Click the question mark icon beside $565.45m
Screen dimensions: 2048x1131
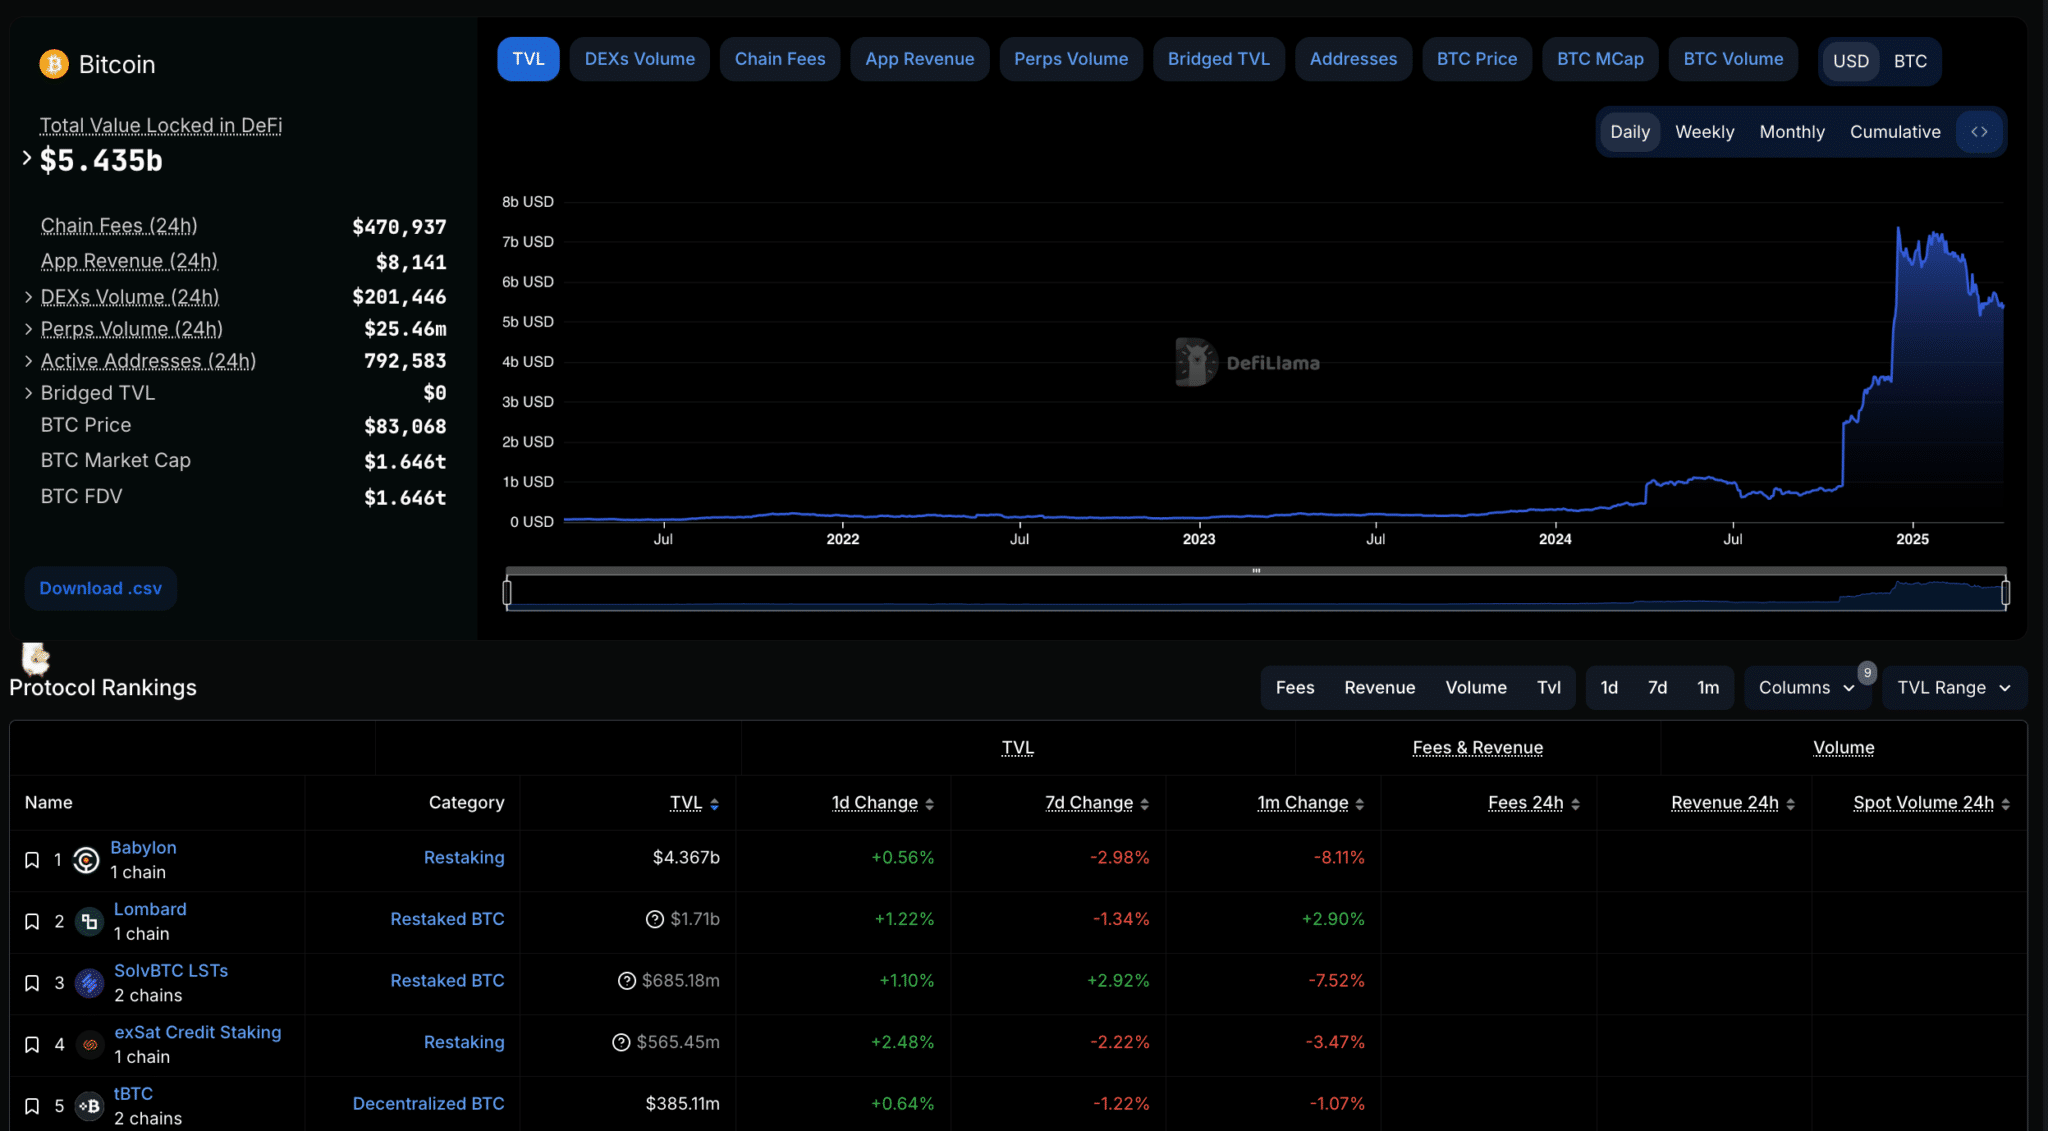(621, 1042)
